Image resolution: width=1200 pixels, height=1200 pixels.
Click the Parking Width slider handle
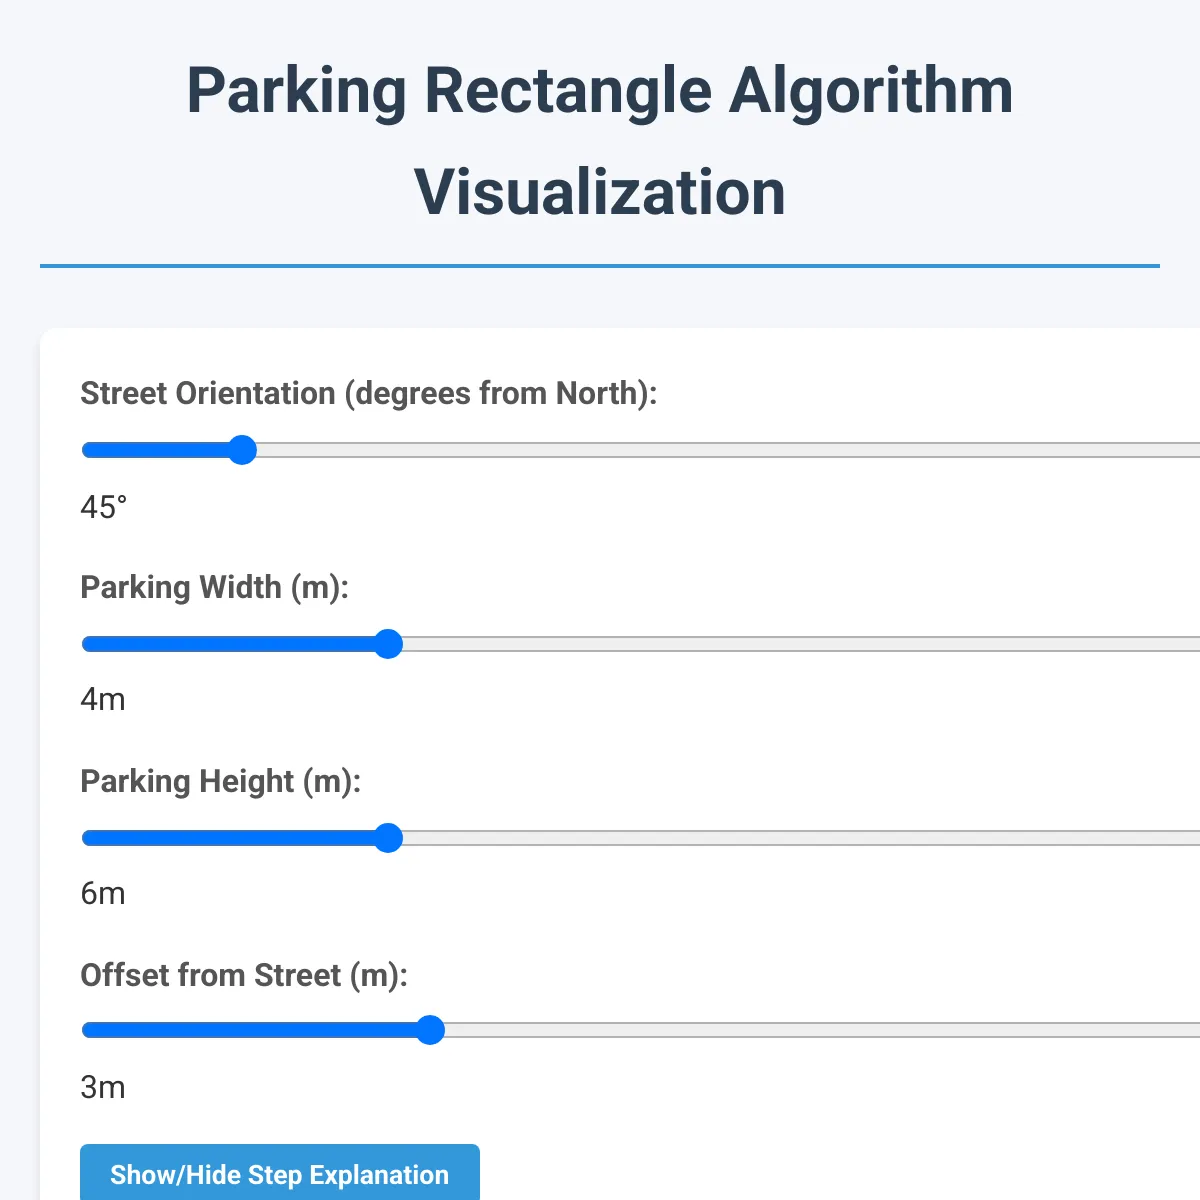pos(389,645)
